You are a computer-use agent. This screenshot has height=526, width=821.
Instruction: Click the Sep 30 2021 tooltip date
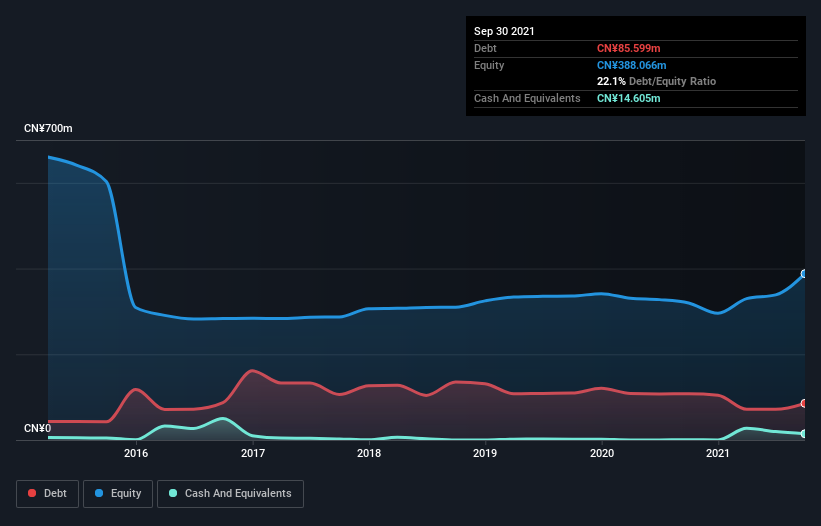[x=504, y=31]
